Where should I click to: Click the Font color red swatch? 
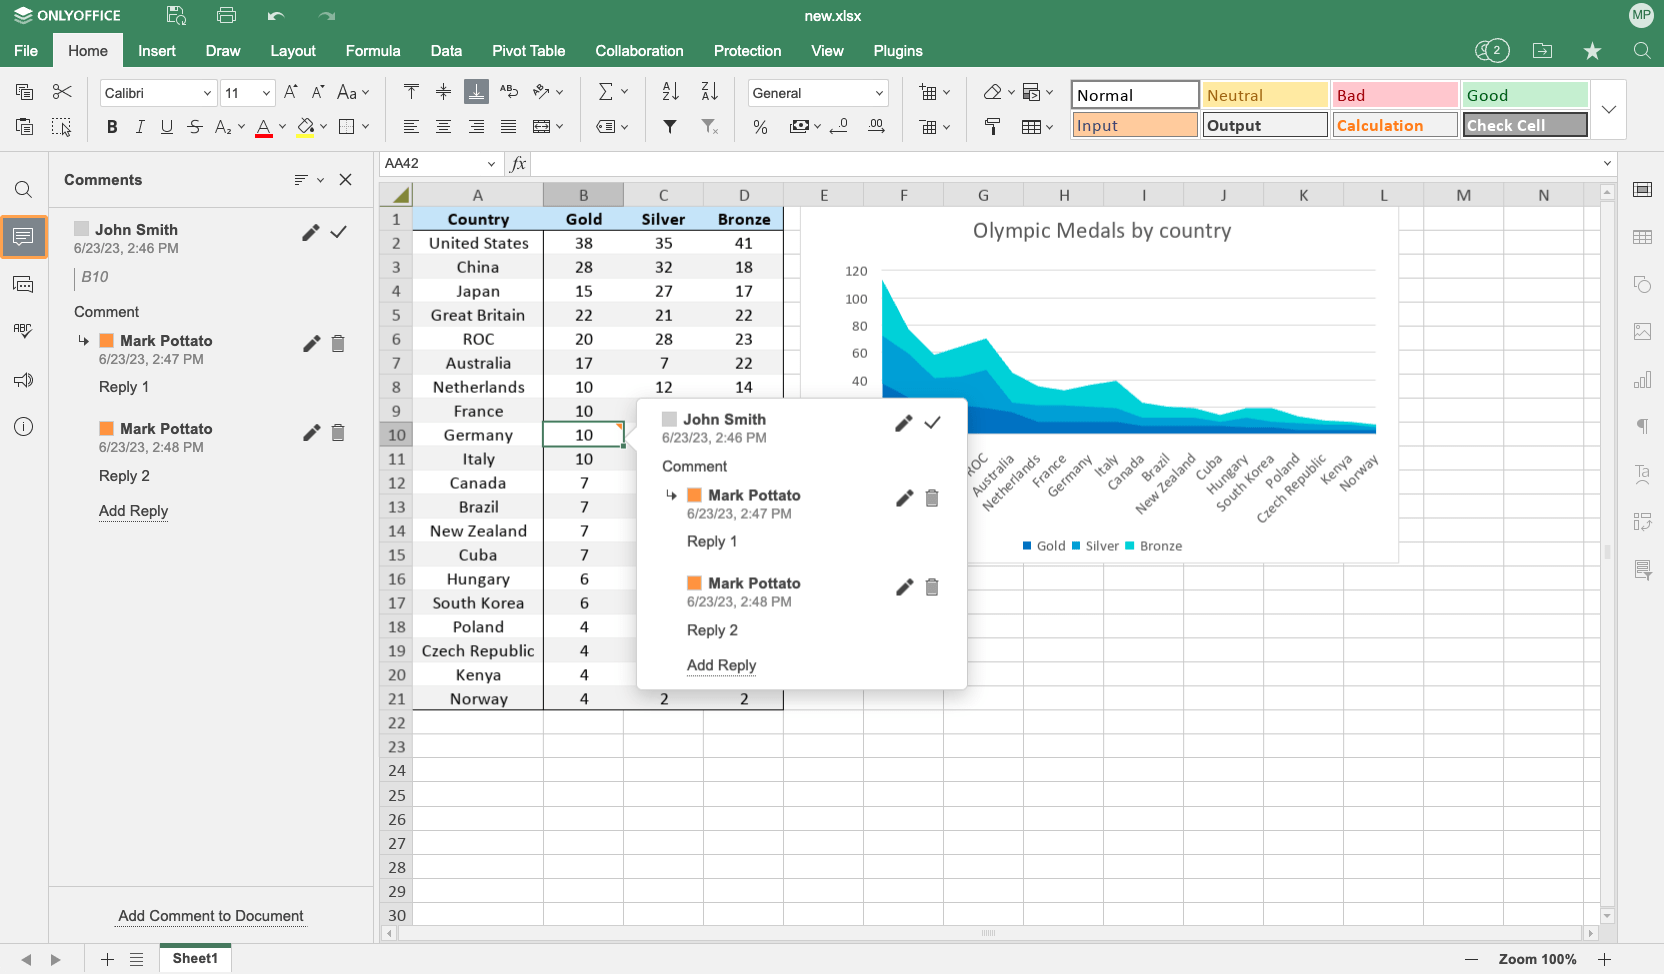[x=264, y=126]
